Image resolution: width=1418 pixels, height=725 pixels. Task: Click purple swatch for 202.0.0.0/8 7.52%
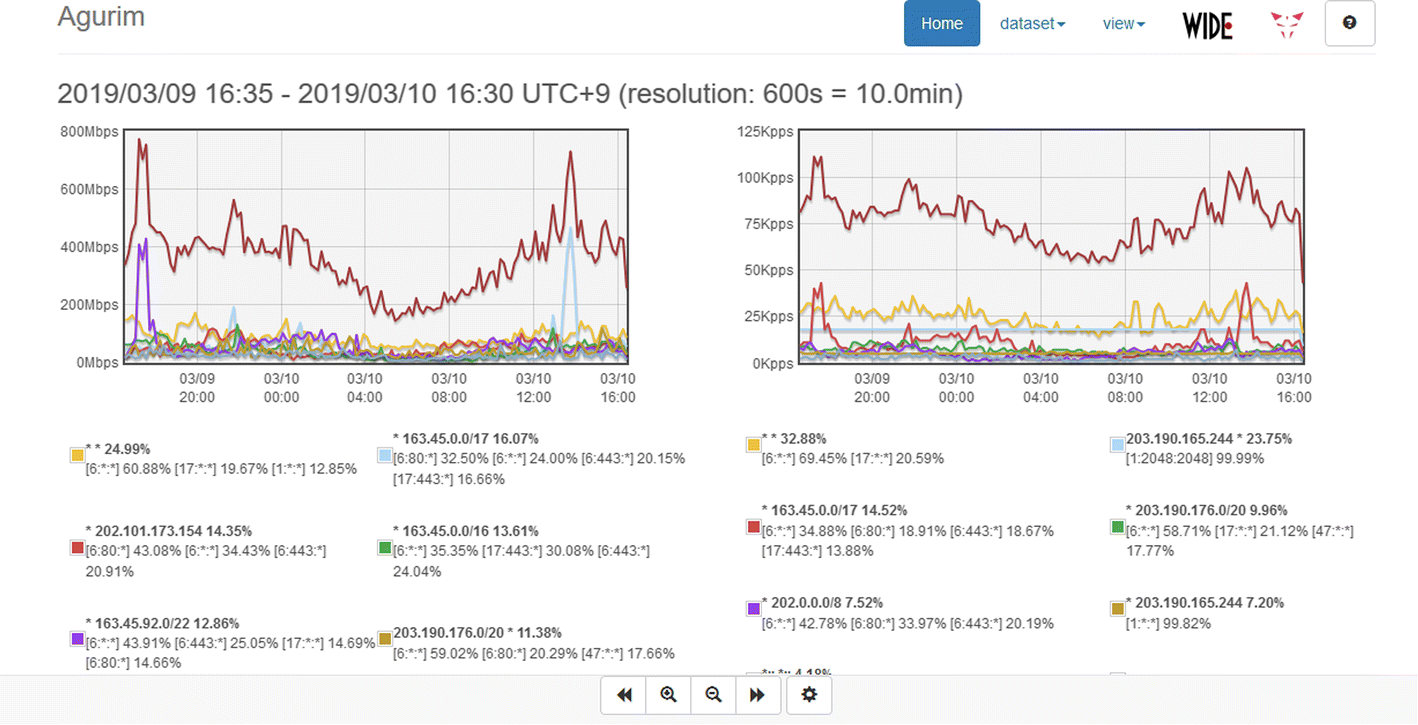tap(753, 608)
